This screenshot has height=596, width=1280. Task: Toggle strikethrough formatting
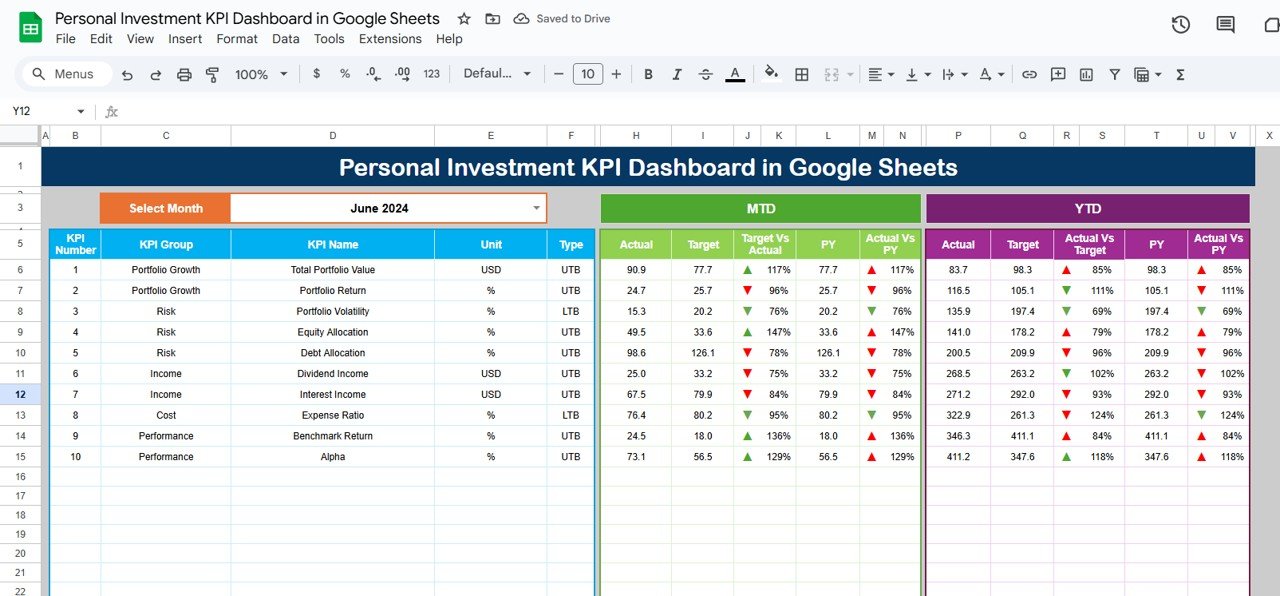(x=706, y=74)
